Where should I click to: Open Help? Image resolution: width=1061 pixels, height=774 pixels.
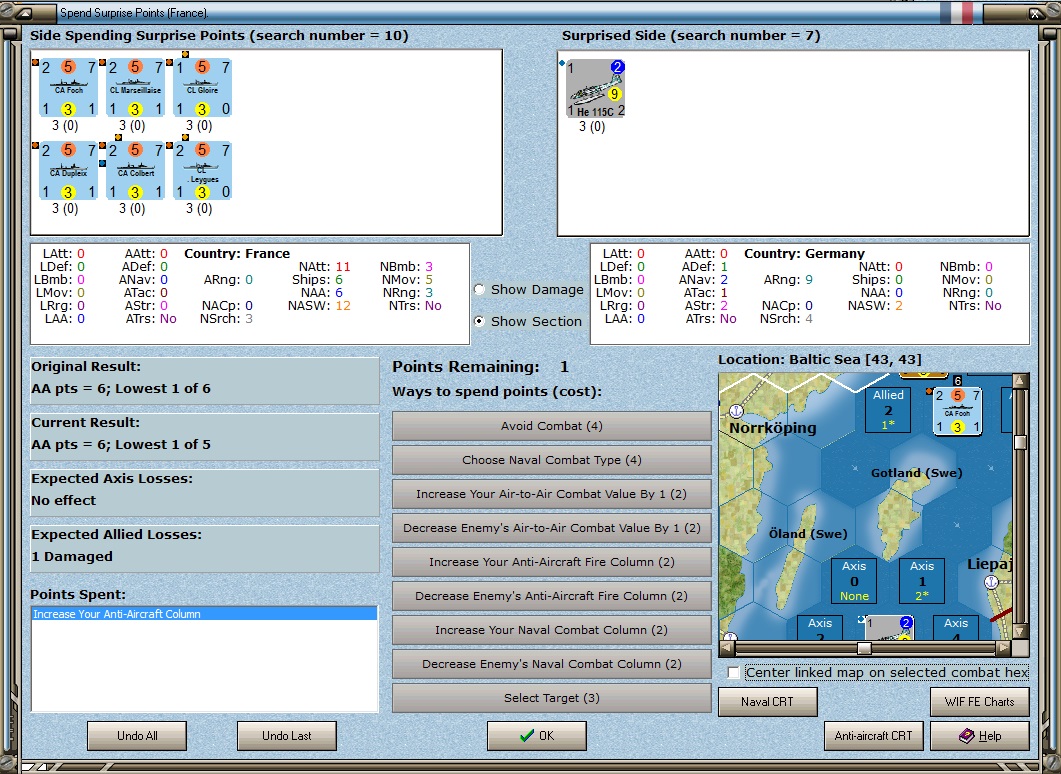pyautogui.click(x=980, y=735)
